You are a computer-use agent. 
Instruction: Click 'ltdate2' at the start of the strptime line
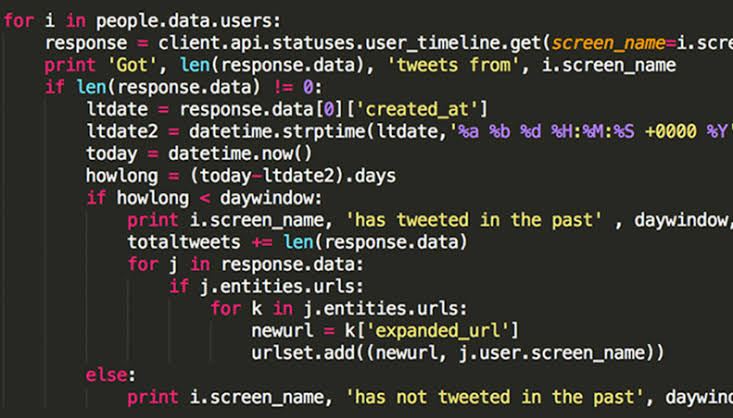(122, 131)
